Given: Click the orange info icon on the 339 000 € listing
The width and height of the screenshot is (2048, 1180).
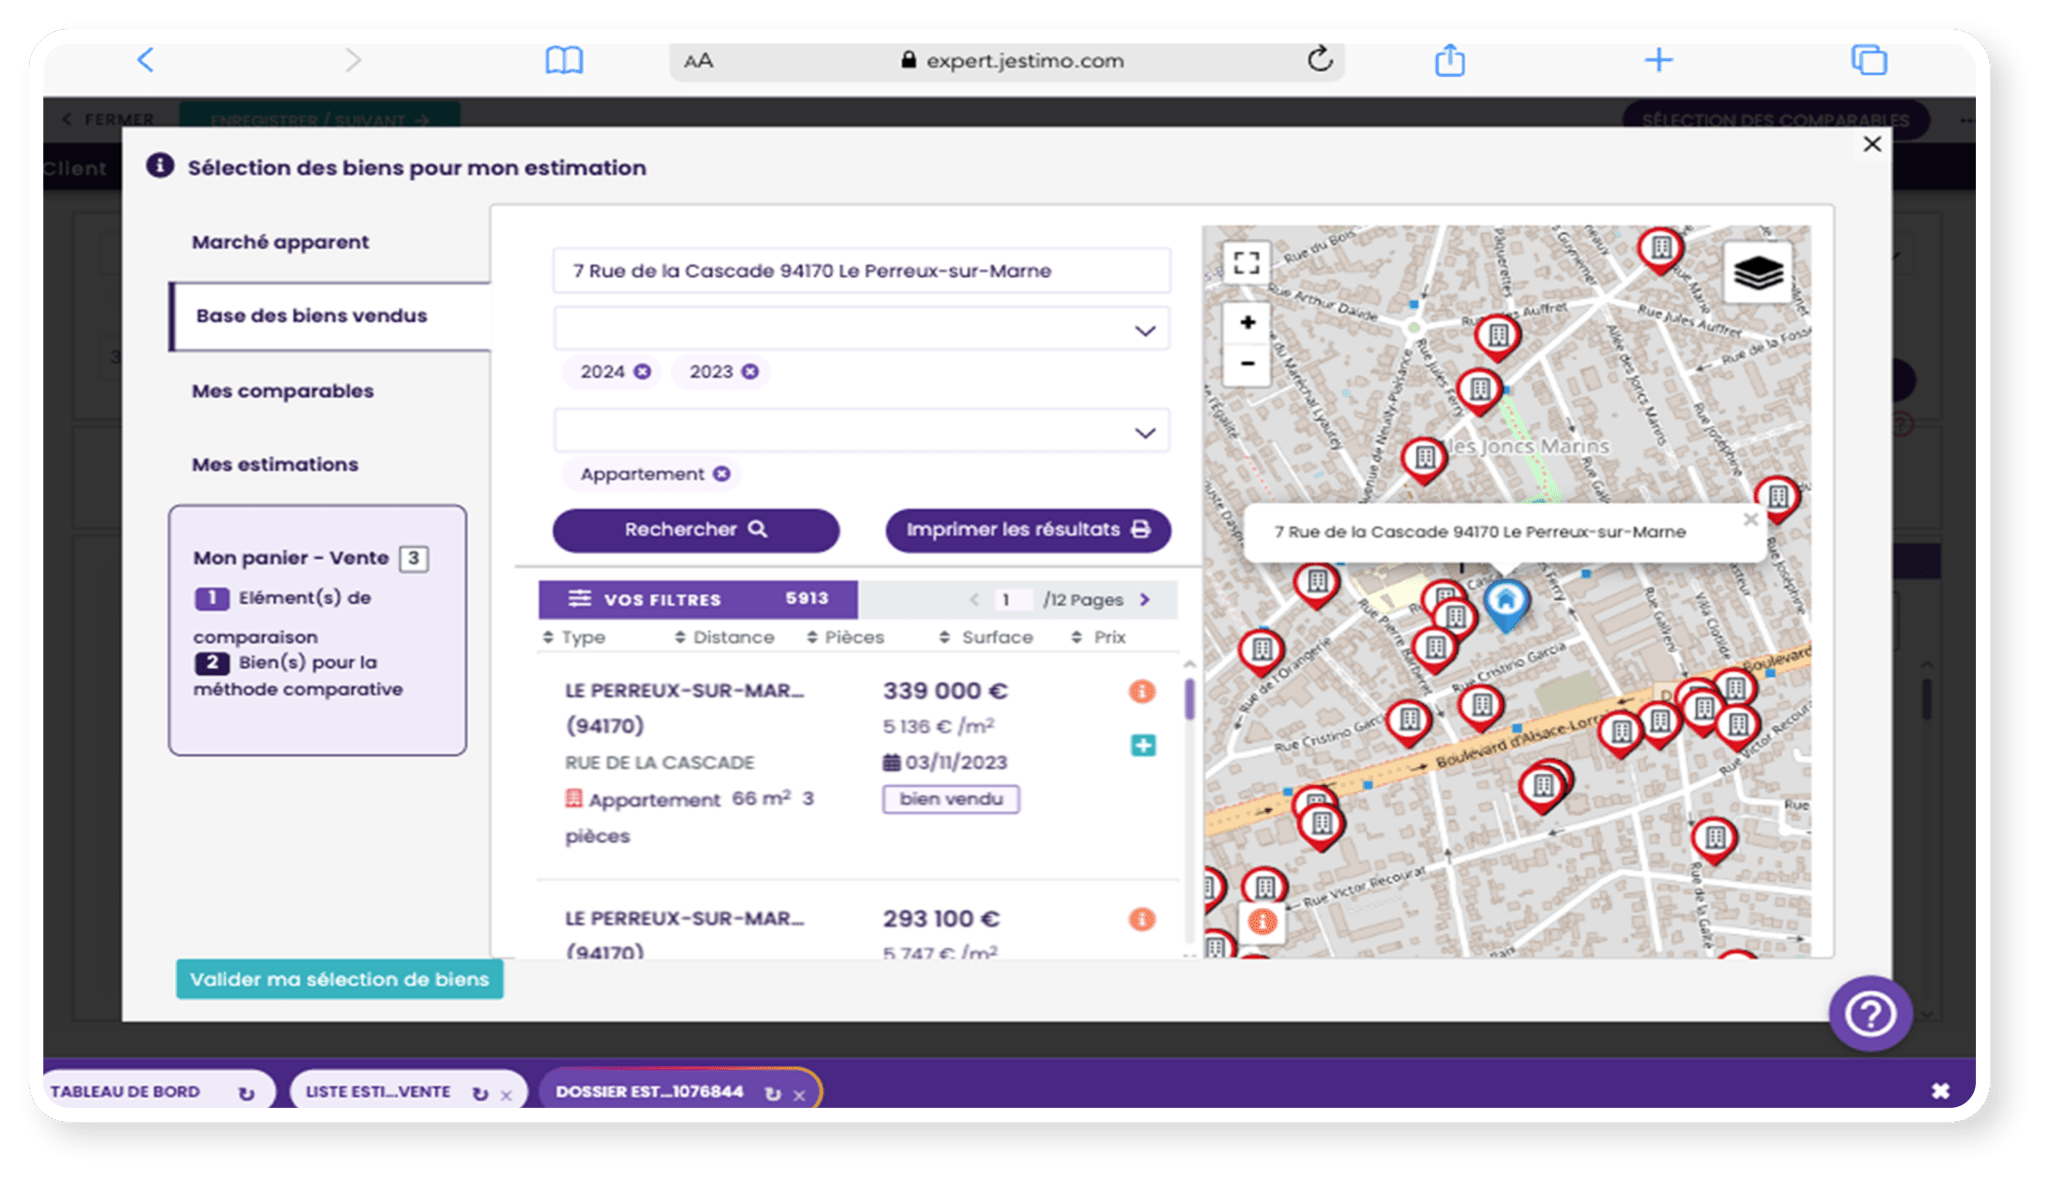Looking at the screenshot, I should click(1142, 690).
